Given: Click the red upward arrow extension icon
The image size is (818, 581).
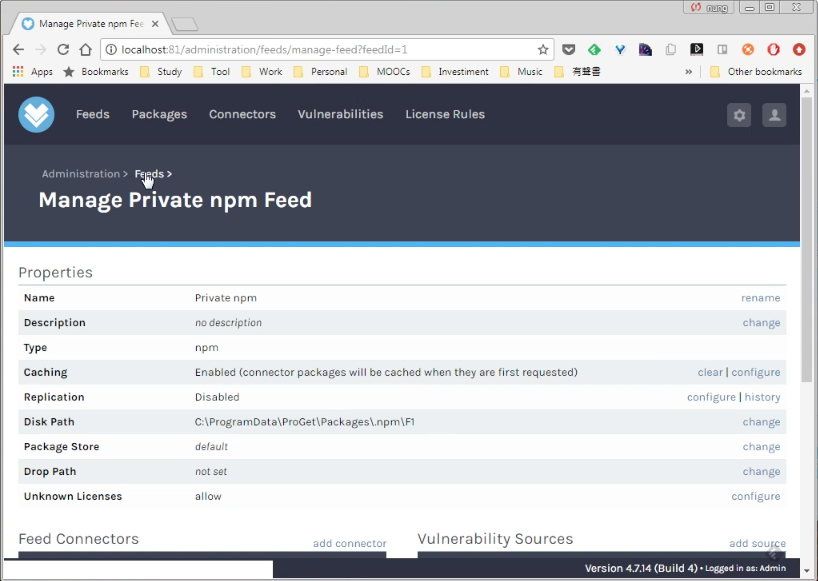Looking at the screenshot, I should pos(799,50).
